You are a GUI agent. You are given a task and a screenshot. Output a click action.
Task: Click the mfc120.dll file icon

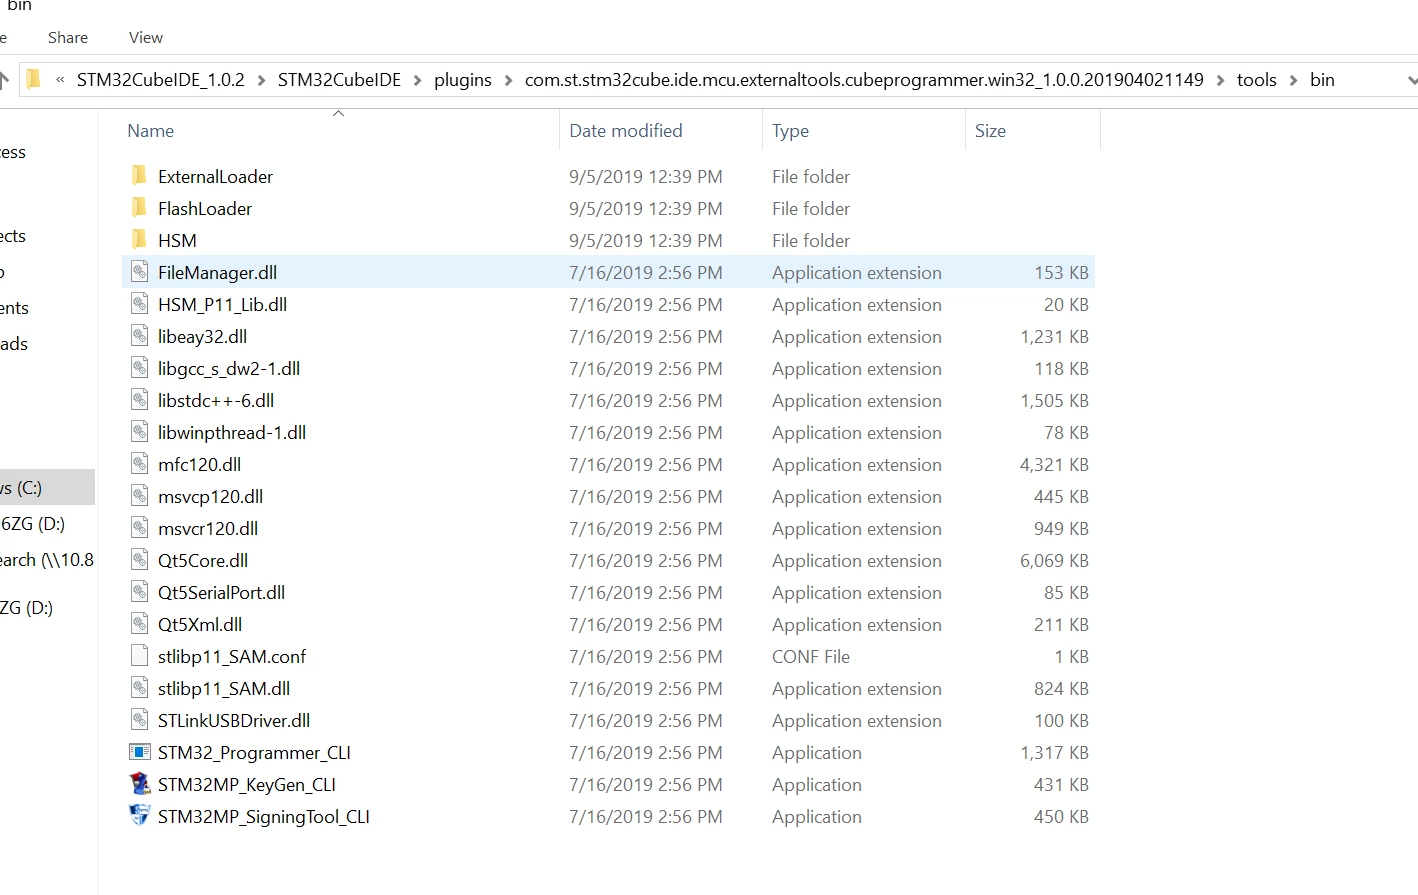(140, 464)
